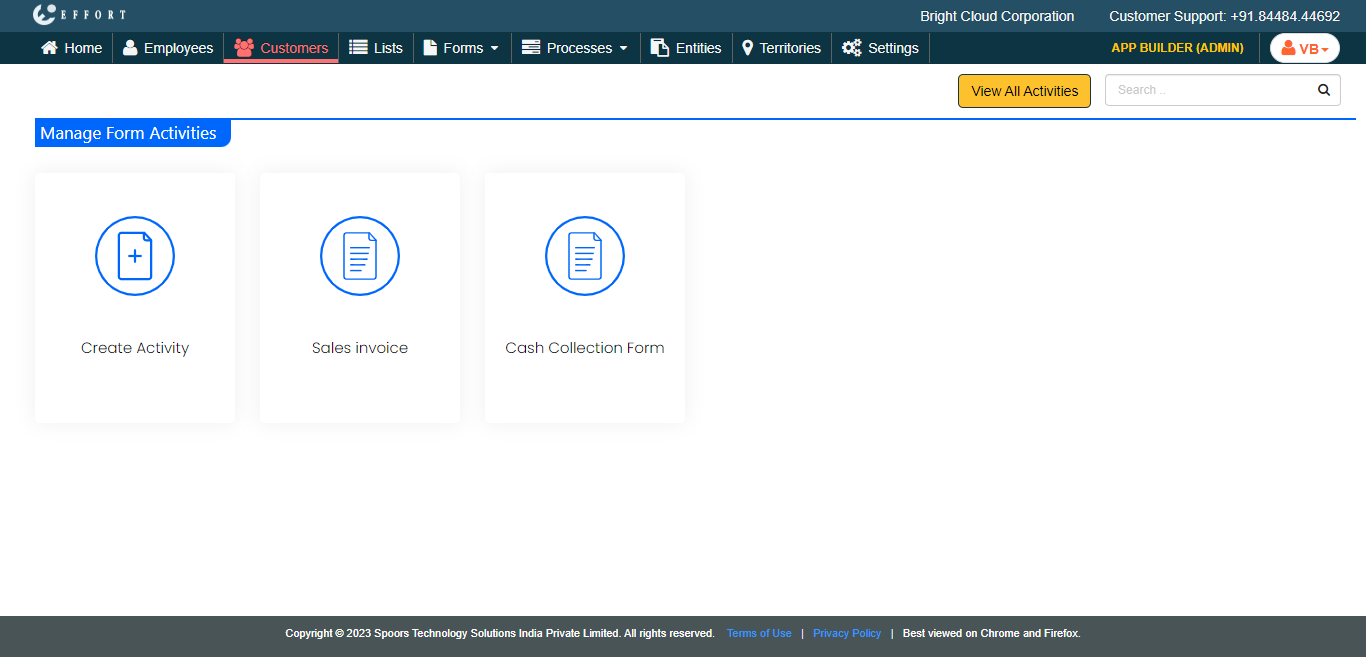Click the magnifier search icon
The height and width of the screenshot is (657, 1366).
point(1323,90)
